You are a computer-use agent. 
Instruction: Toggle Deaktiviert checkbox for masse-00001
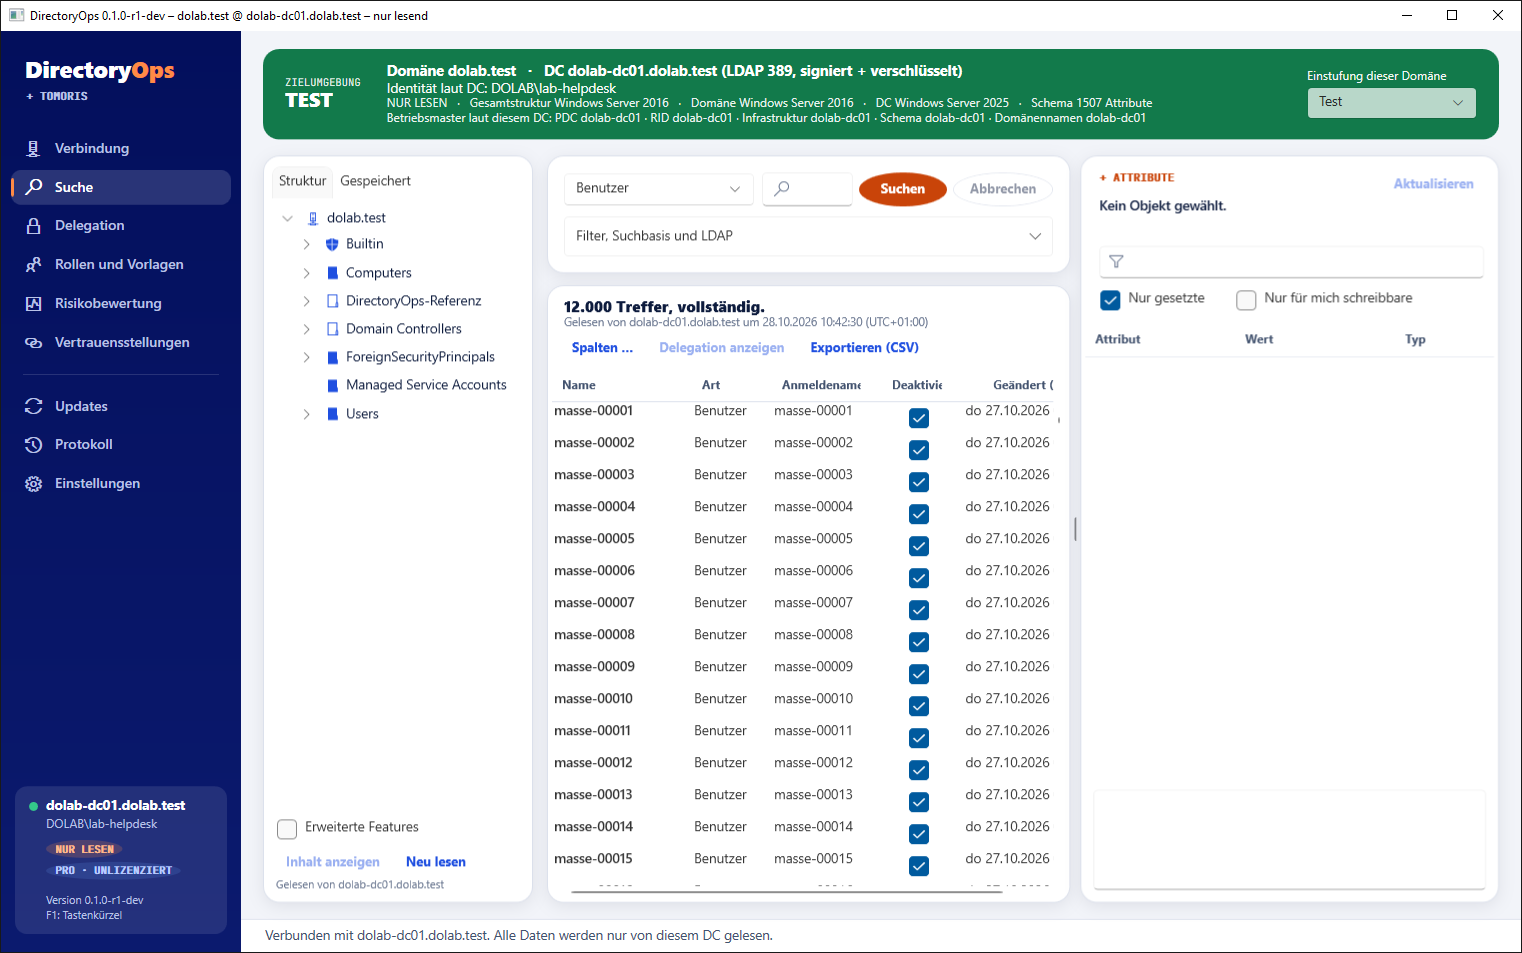point(919,418)
